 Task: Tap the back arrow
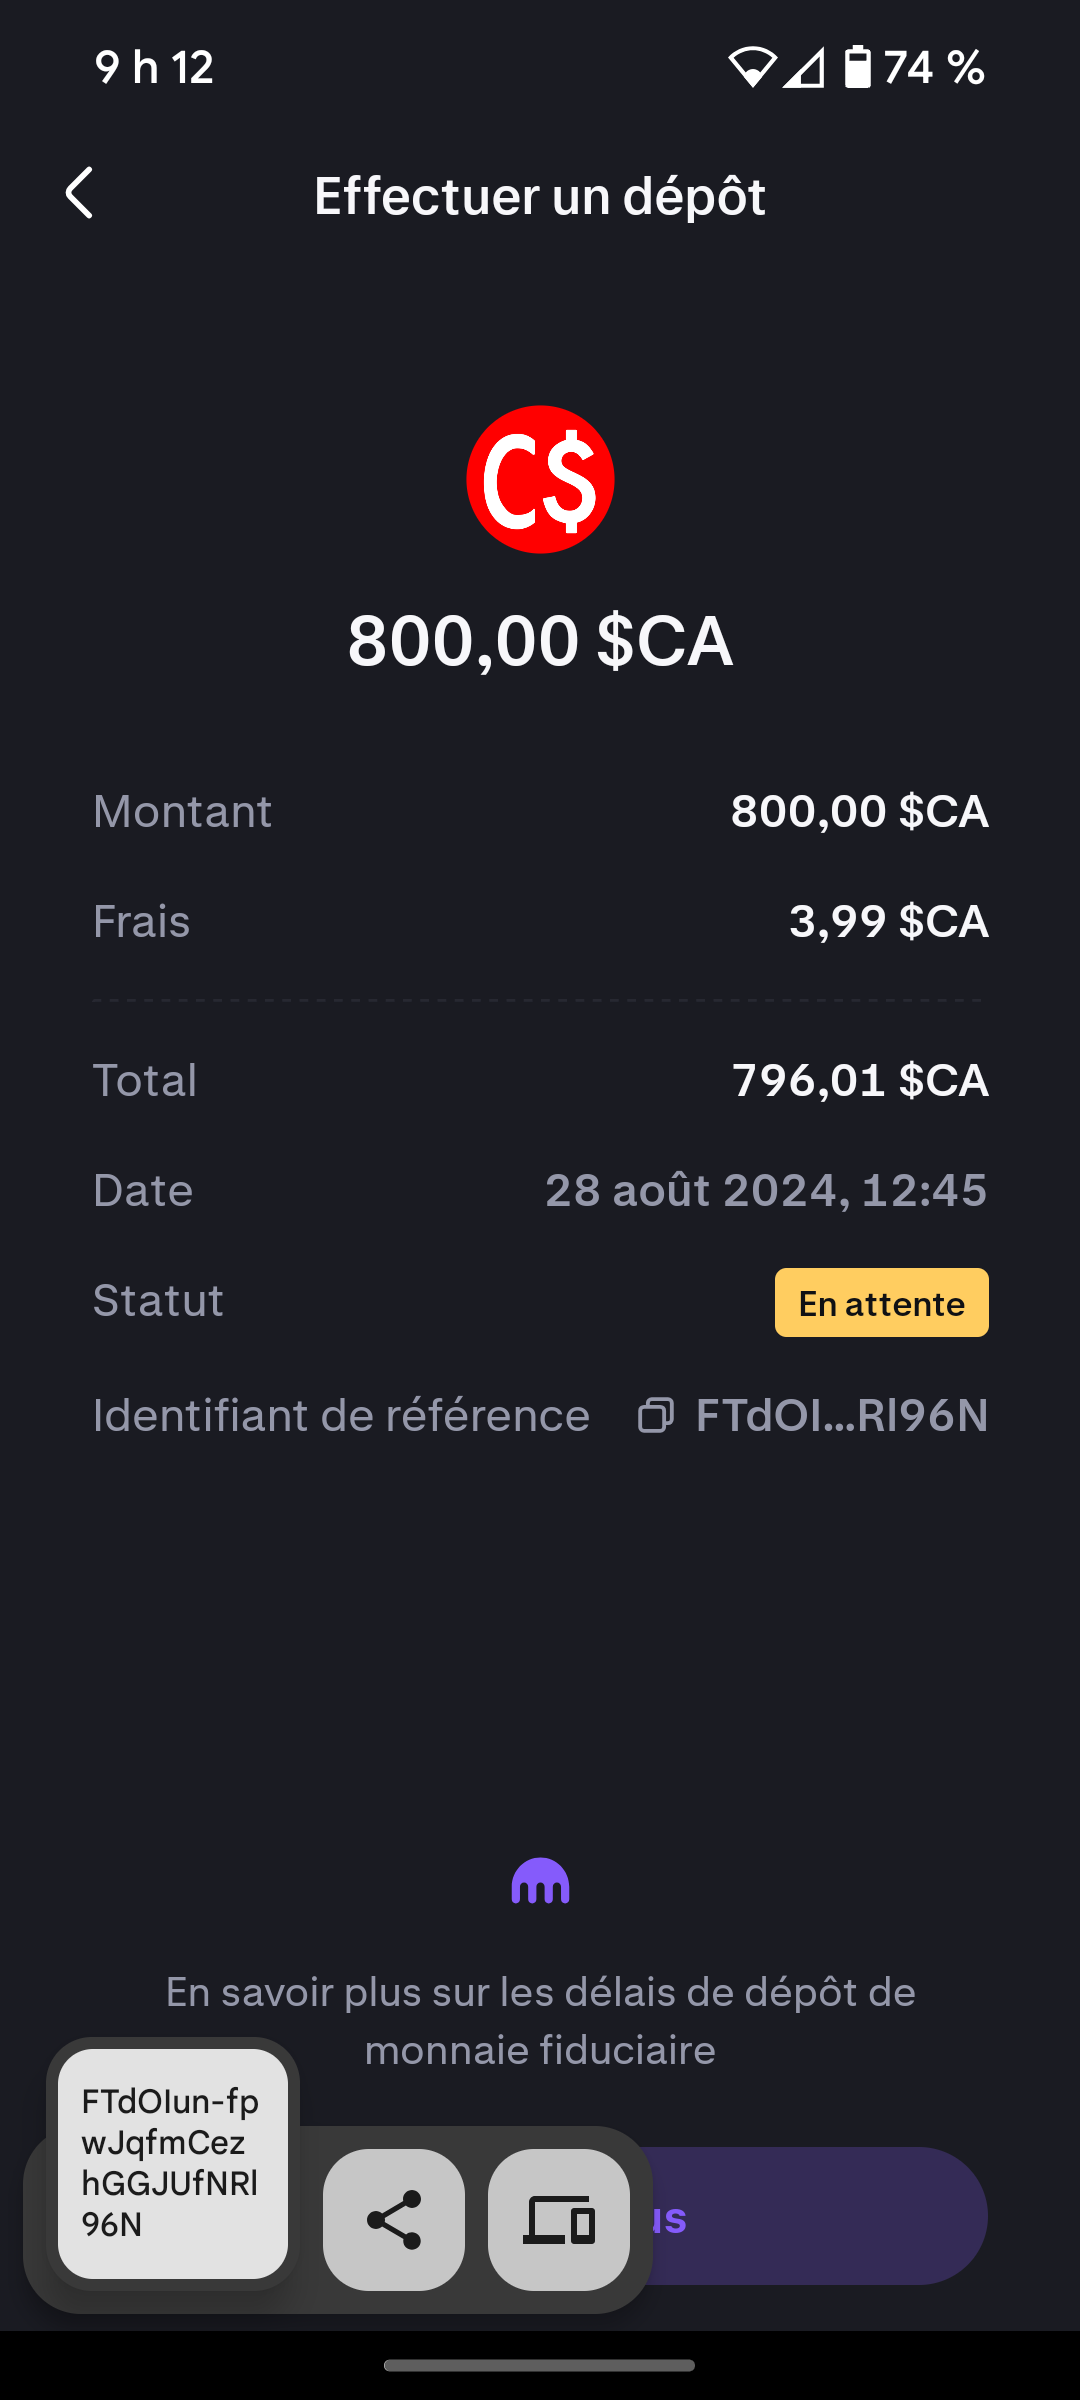[x=80, y=193]
